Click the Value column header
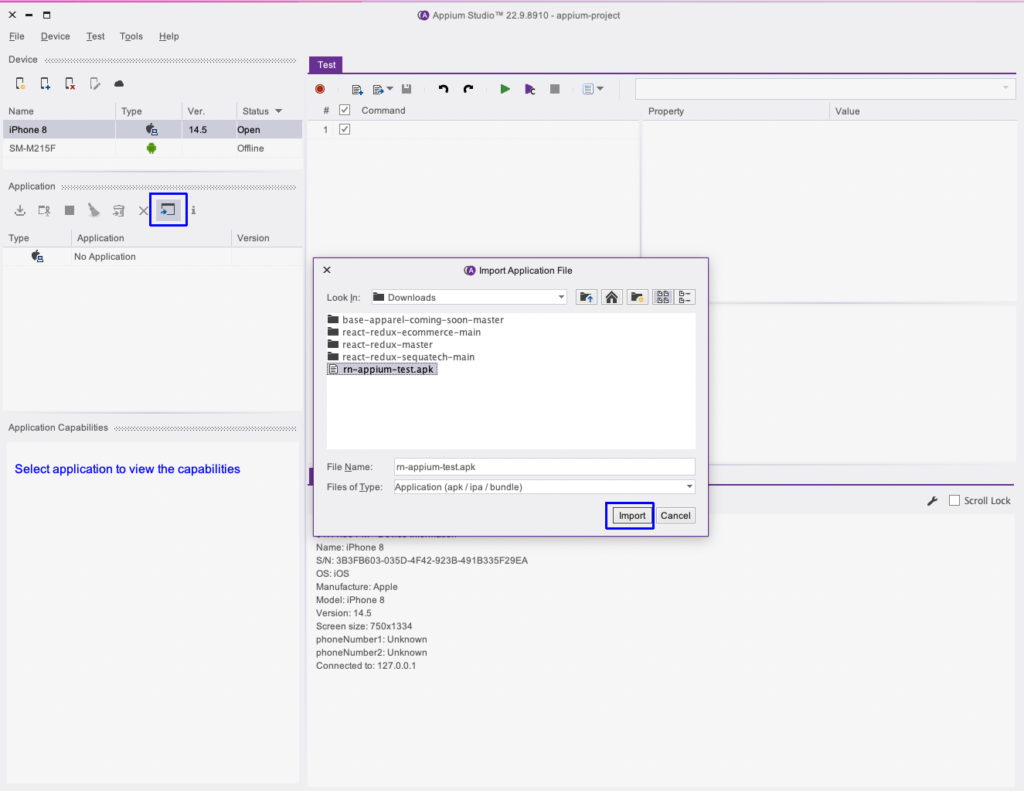 click(x=923, y=111)
